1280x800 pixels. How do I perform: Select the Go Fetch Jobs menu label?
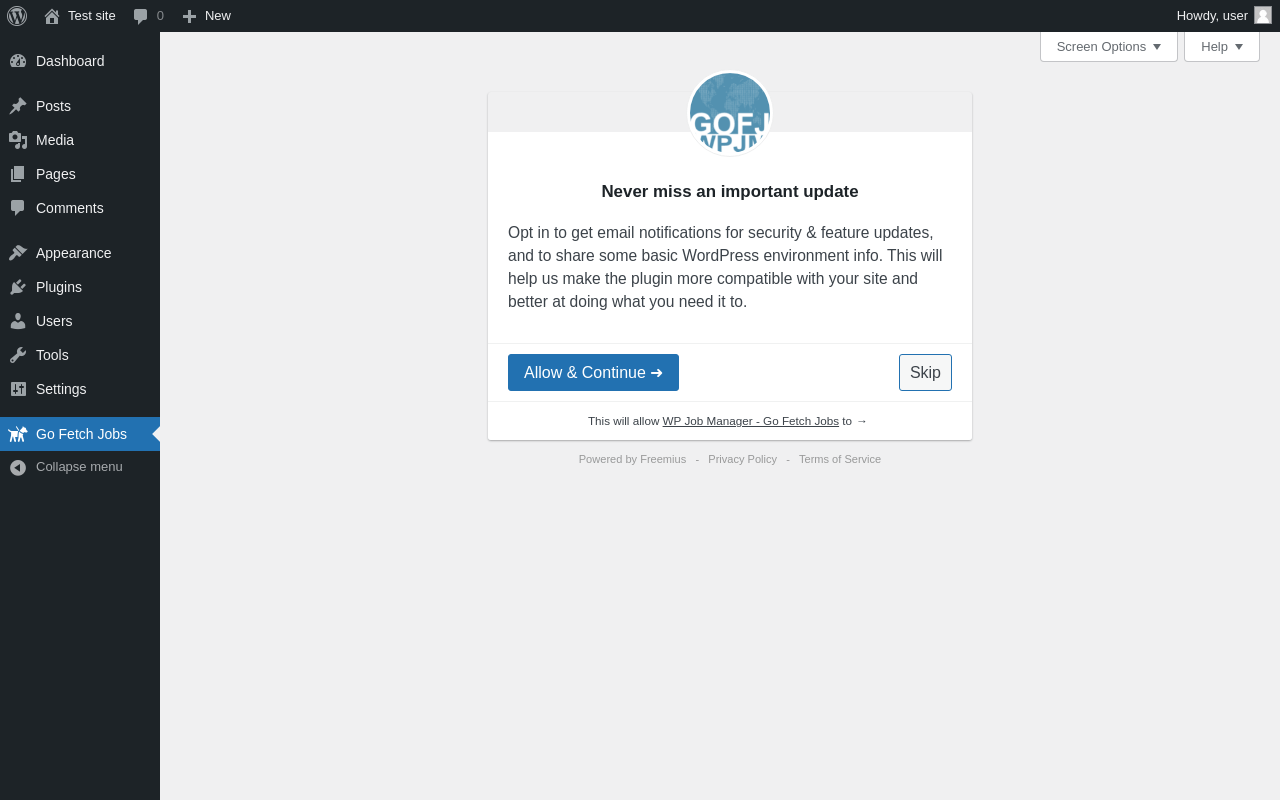81,434
